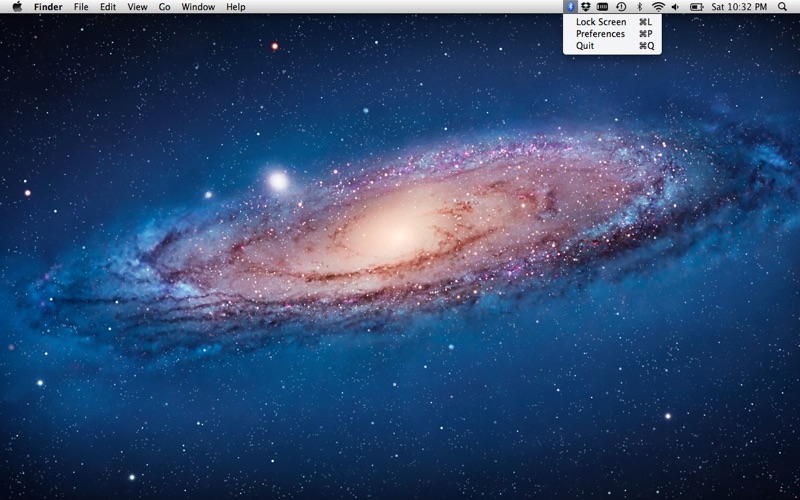Click the volume speaker icon
Screen dimensions: 800x500
tap(676, 7)
